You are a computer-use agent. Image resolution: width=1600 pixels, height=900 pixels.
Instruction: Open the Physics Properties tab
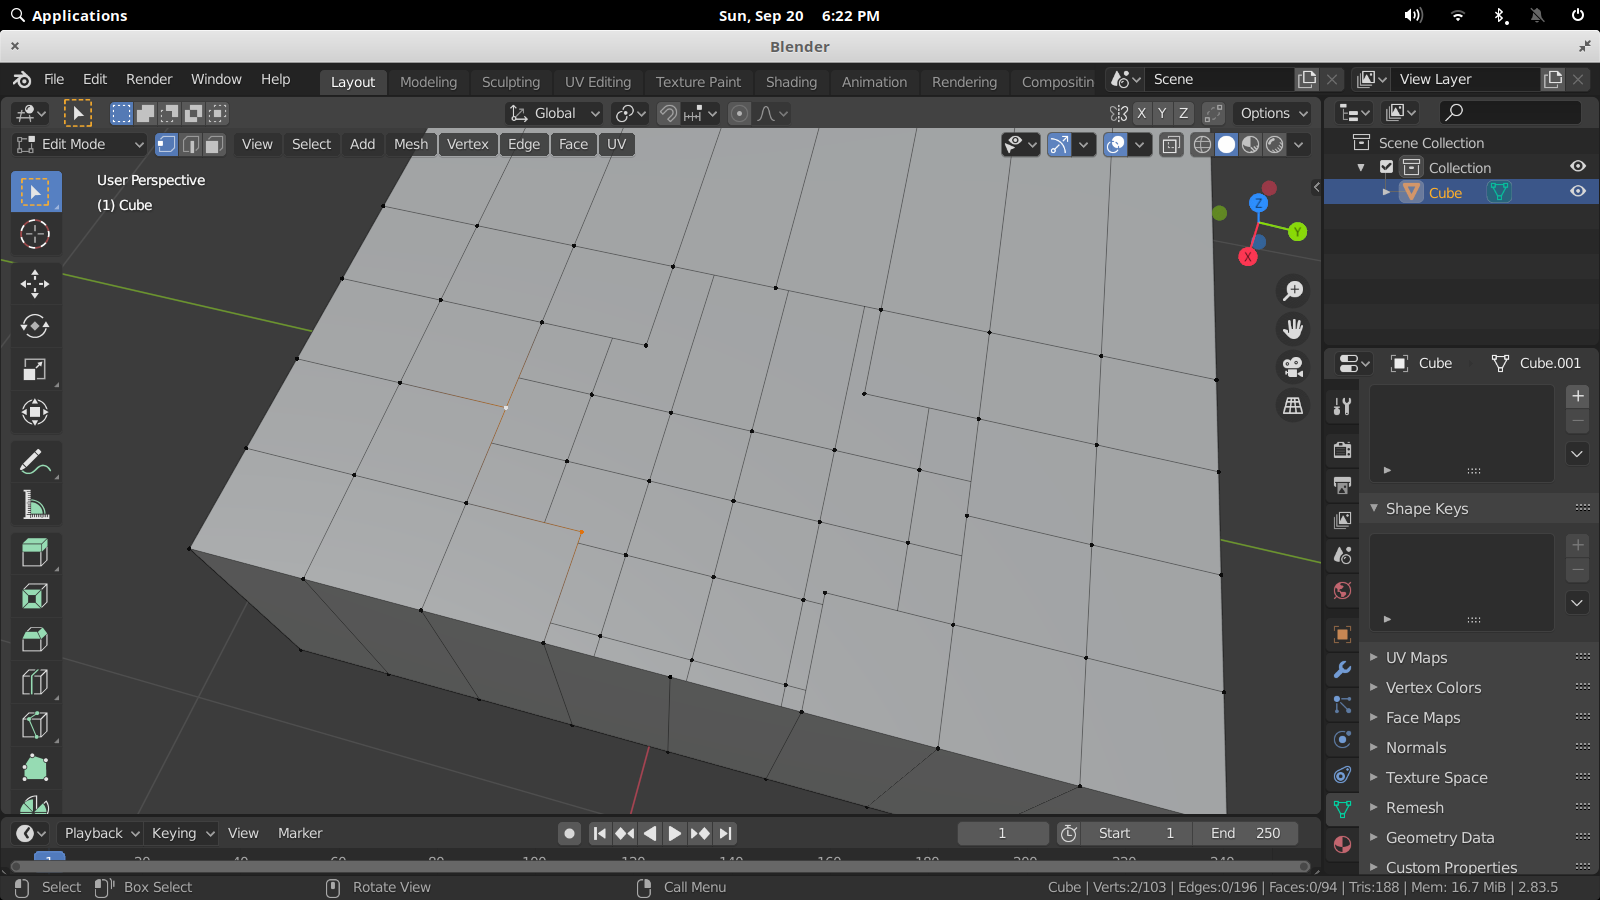pyautogui.click(x=1342, y=740)
